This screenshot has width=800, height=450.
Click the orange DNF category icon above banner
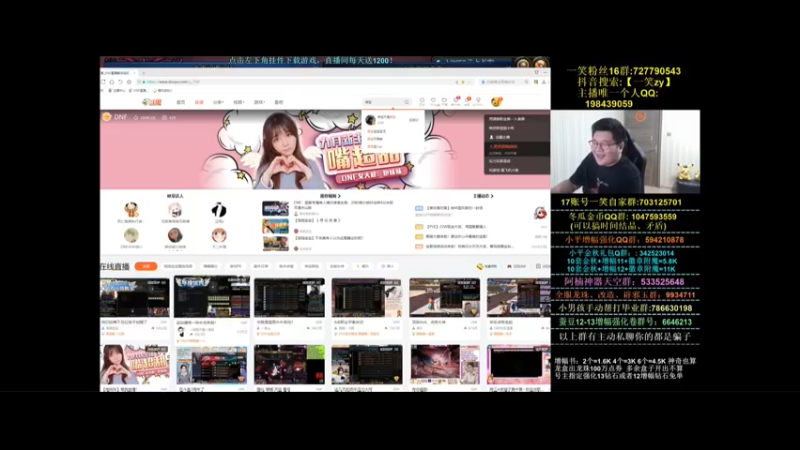pyautogui.click(x=107, y=117)
